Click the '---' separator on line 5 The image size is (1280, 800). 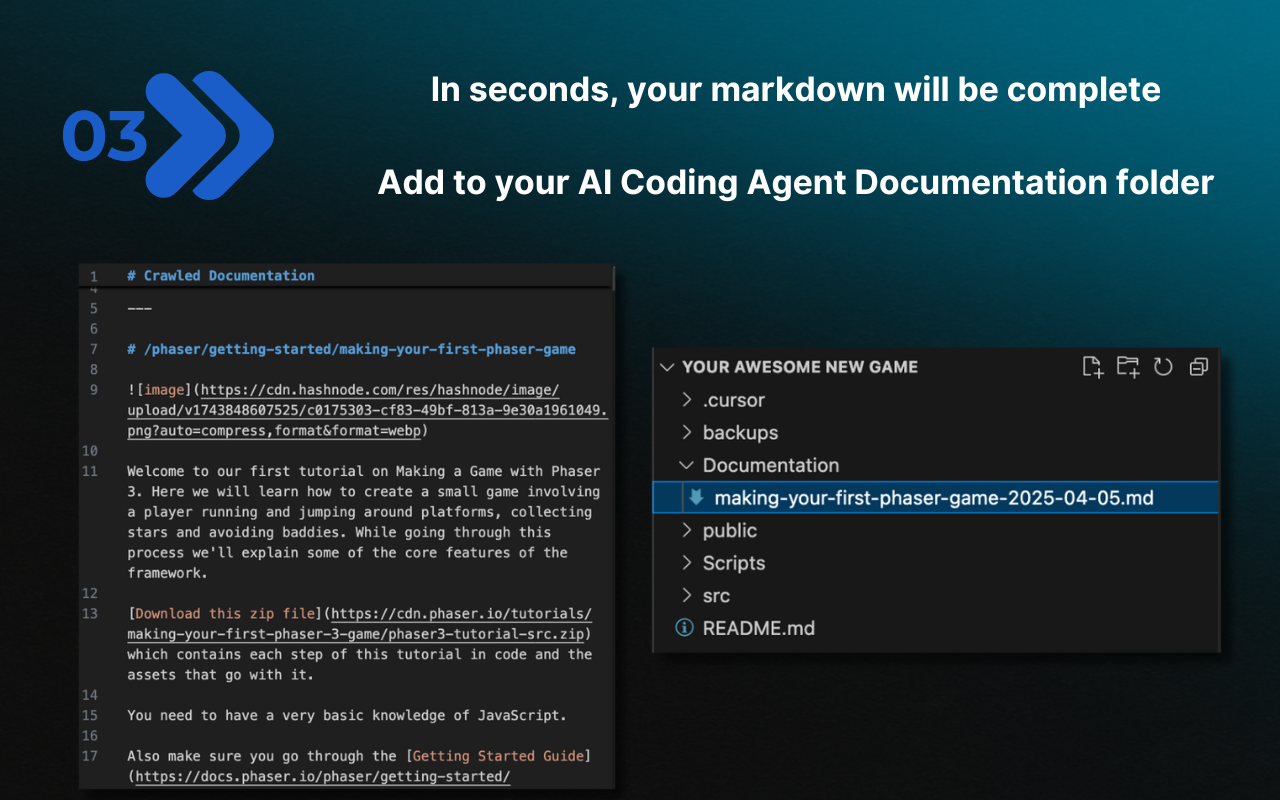(x=139, y=308)
